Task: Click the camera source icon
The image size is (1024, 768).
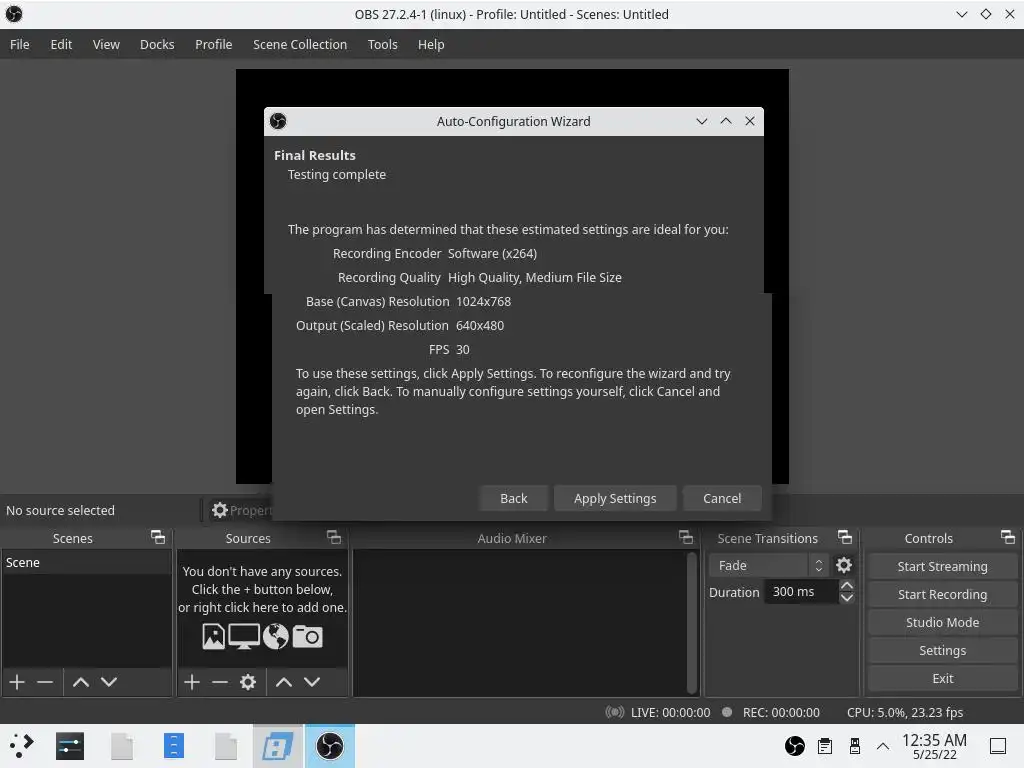Action: [308, 636]
